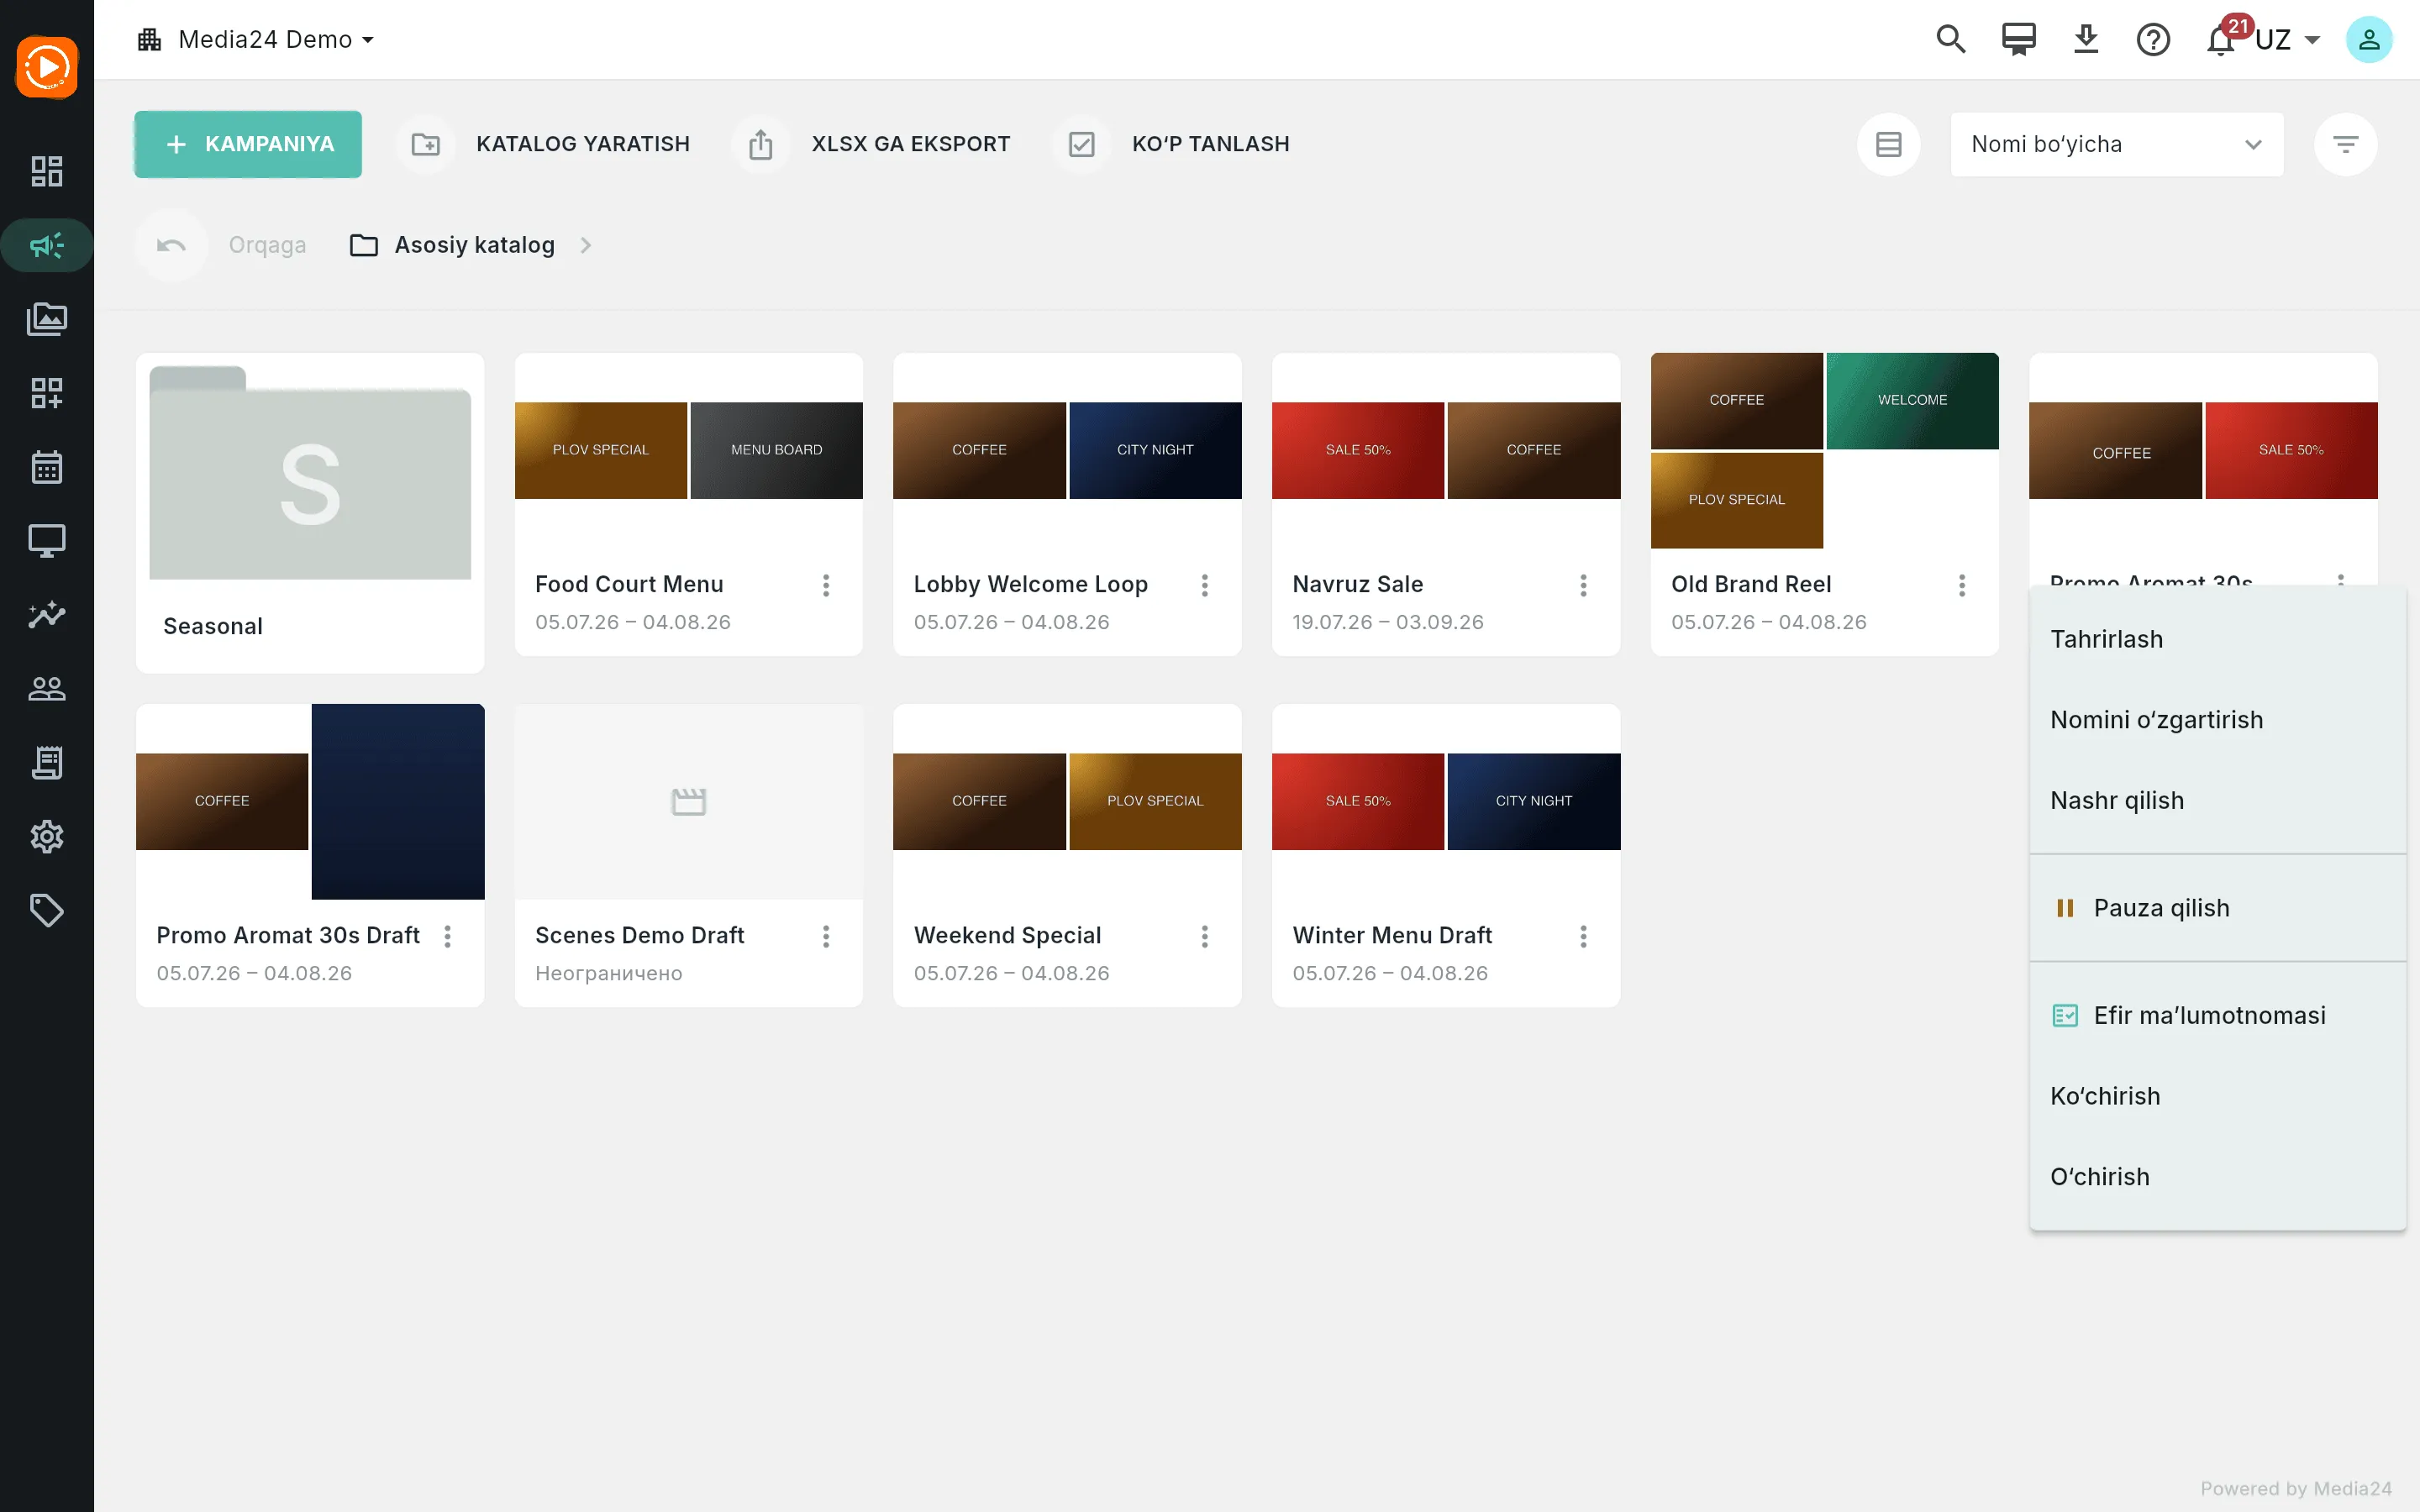Image resolution: width=2420 pixels, height=1512 pixels.
Task: Open notifications bell with 21 badge
Action: click(2222, 39)
